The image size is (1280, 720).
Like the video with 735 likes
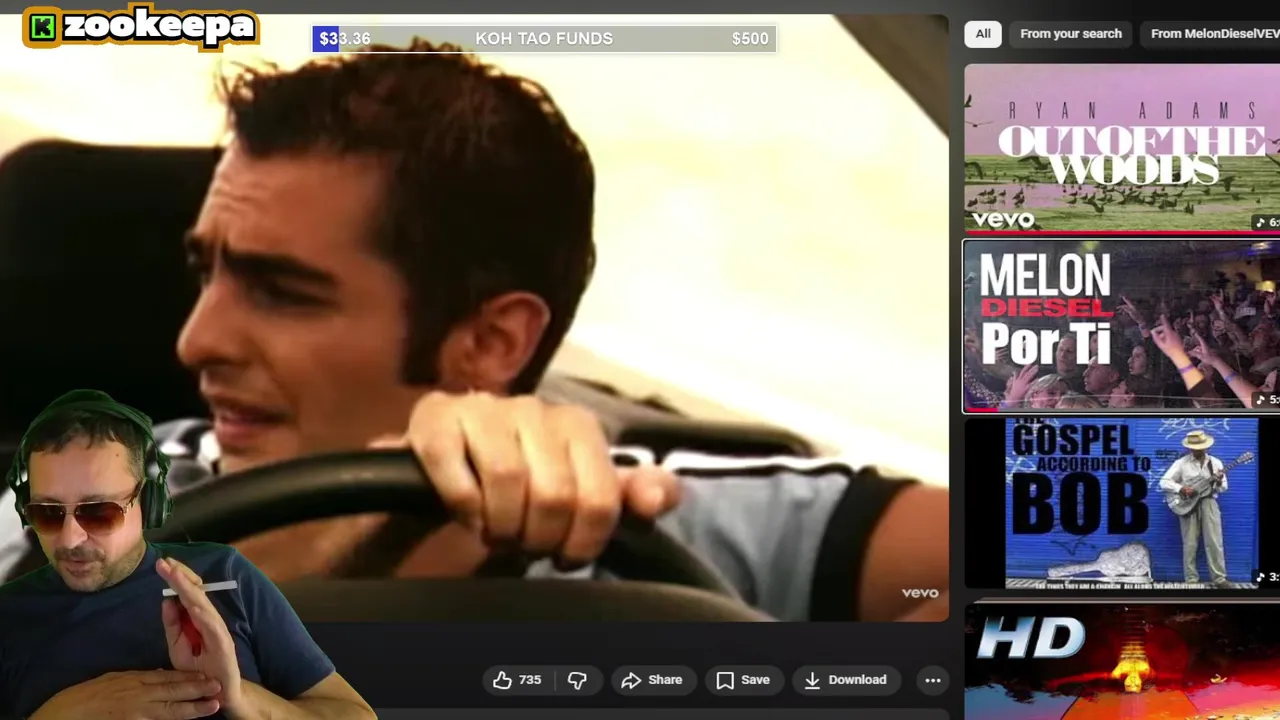pyautogui.click(x=517, y=680)
